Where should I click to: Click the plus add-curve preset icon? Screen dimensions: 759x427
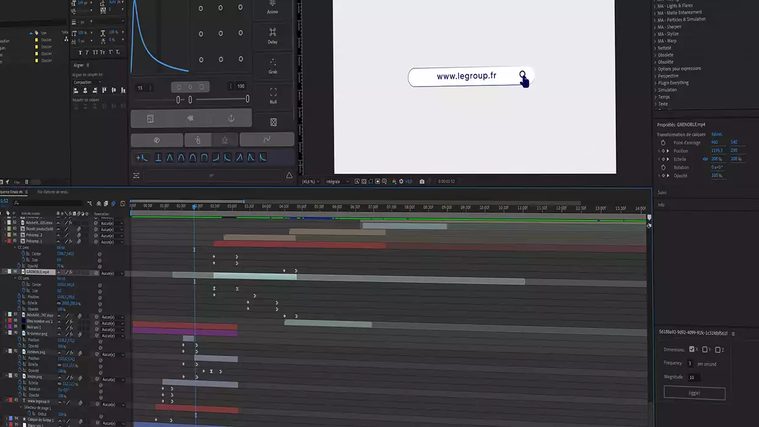coord(142,158)
